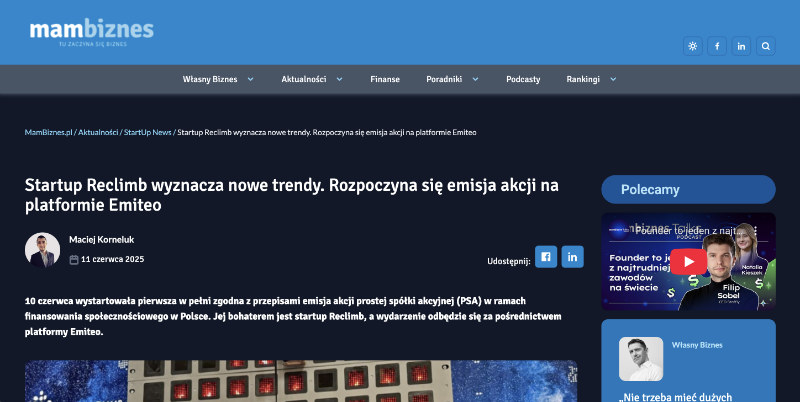Viewport: 800px width, 402px height.
Task: Expand the Aktualności chevron
Action: (x=339, y=79)
